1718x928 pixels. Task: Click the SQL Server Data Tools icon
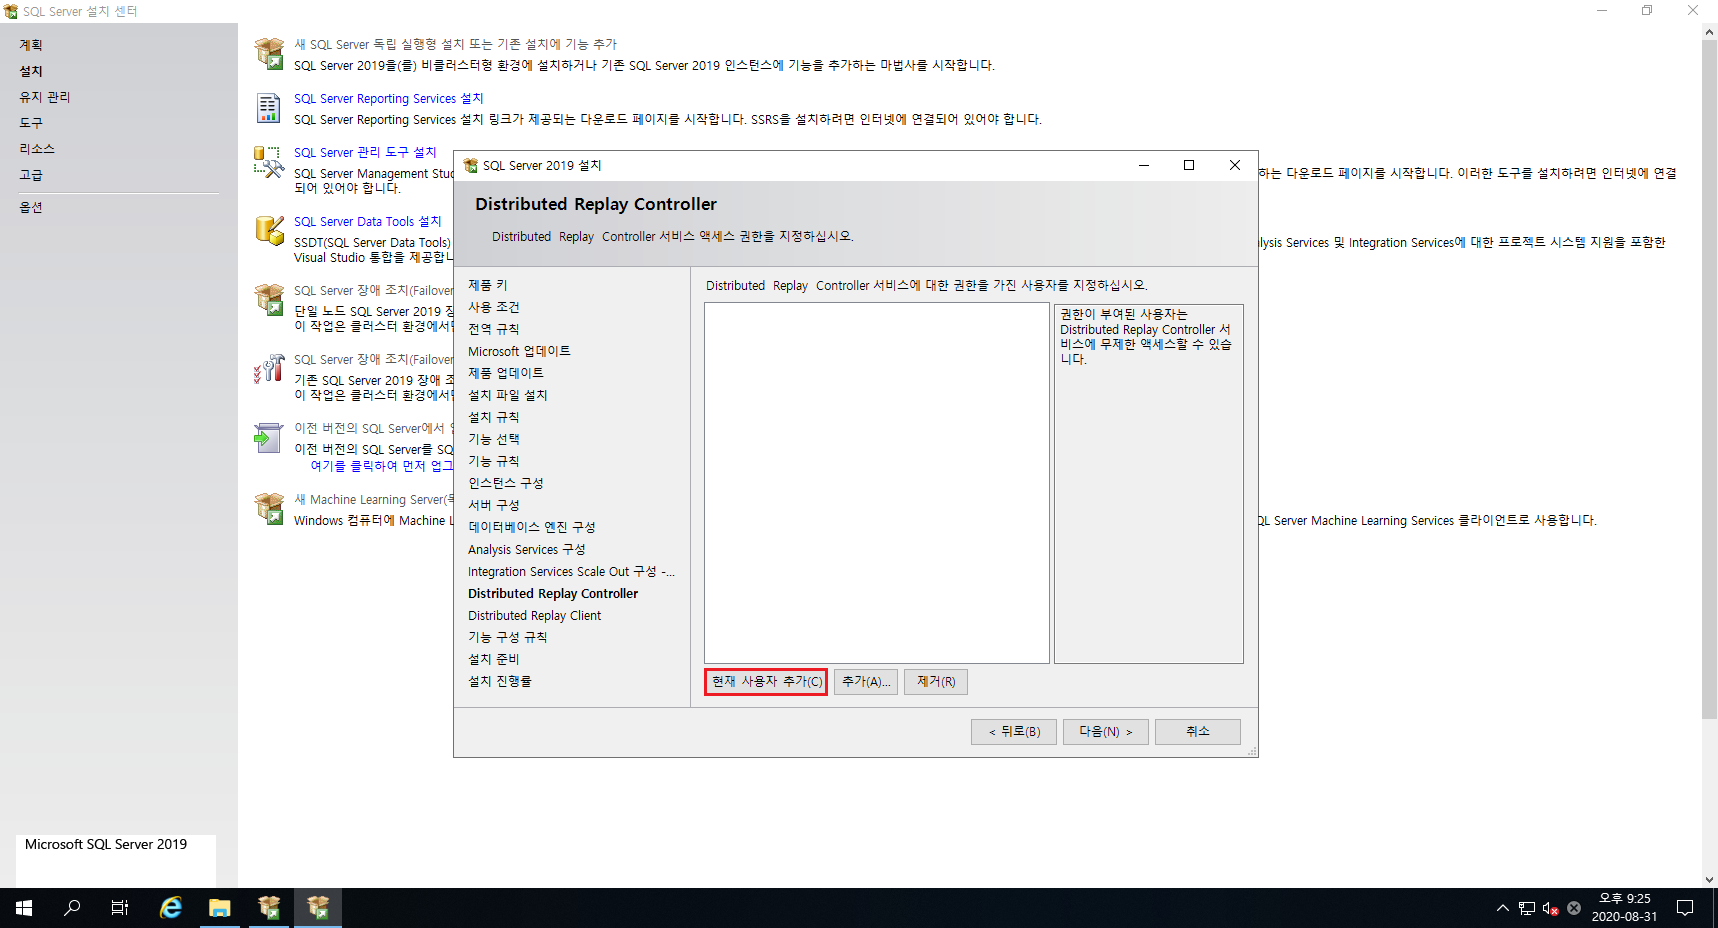tap(269, 231)
